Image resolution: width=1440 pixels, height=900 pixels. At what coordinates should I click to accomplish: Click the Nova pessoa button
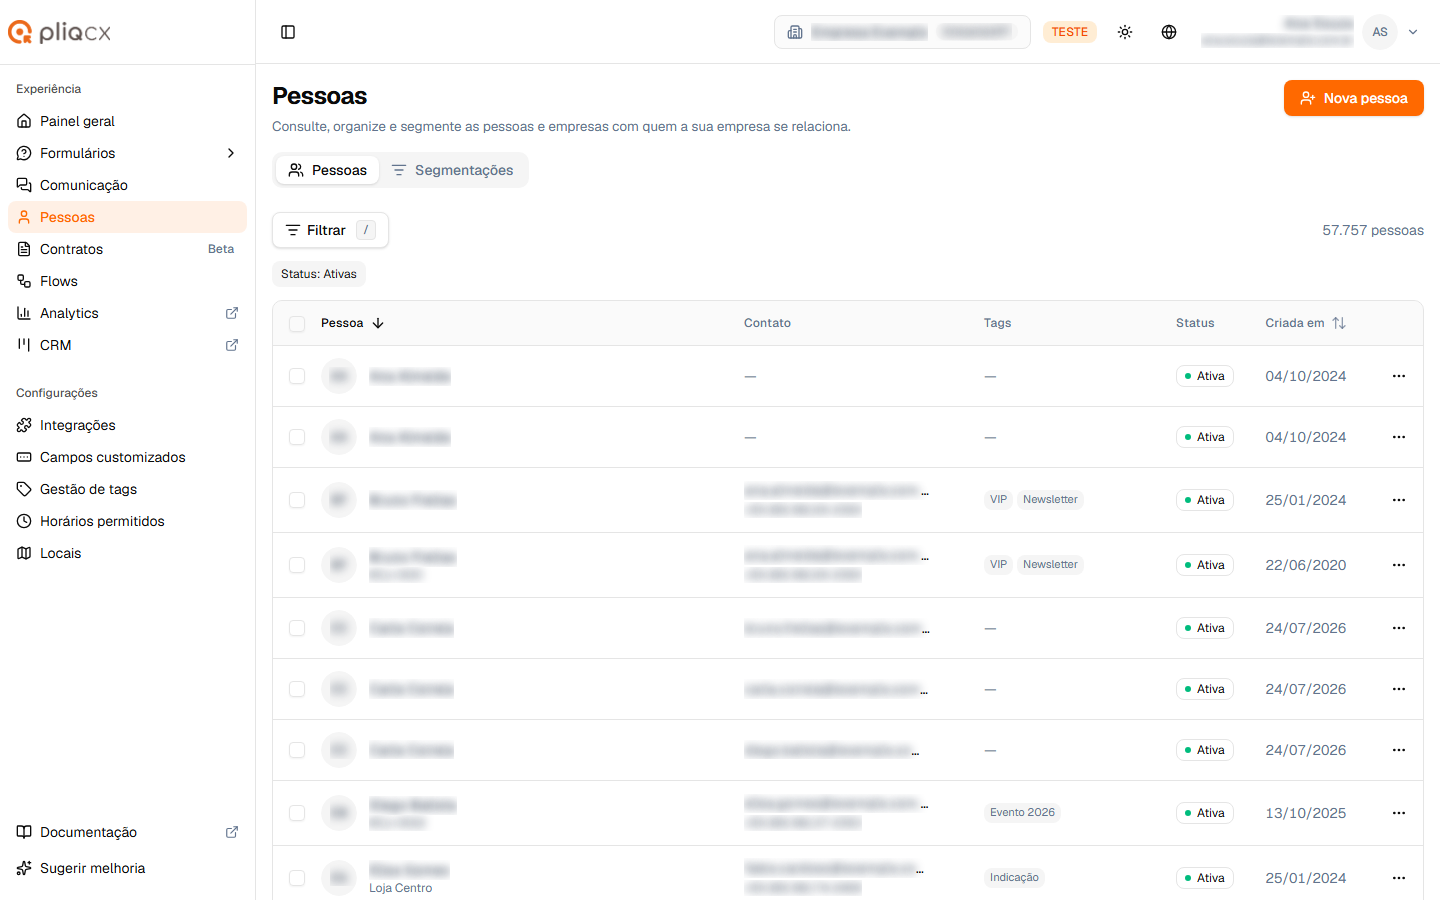1354,98
